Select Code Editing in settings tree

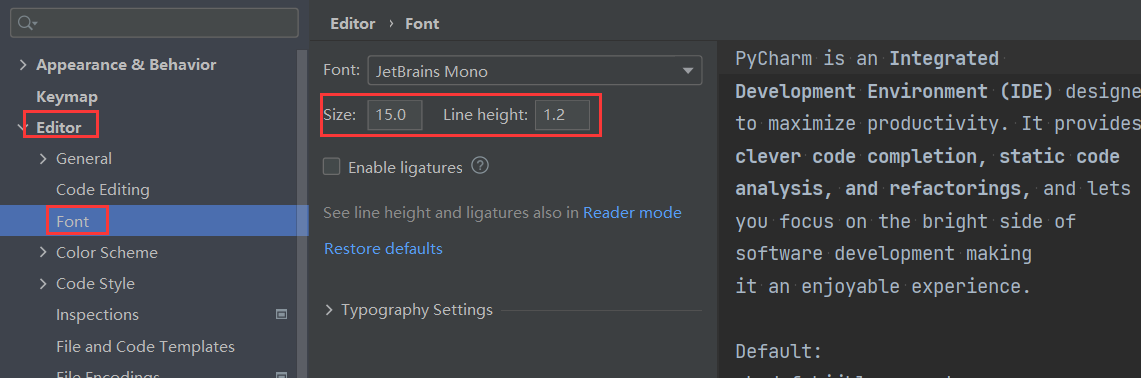tap(103, 190)
